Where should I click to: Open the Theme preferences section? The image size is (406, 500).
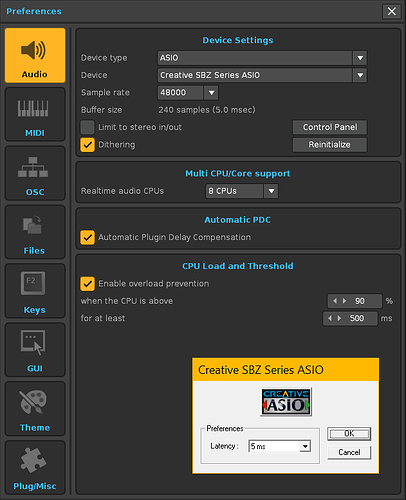pos(35,409)
